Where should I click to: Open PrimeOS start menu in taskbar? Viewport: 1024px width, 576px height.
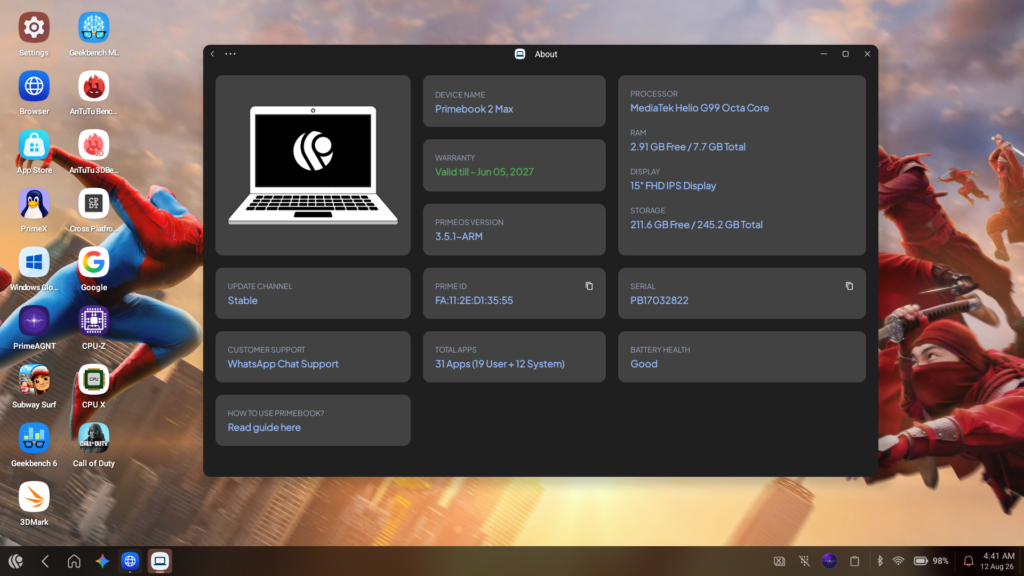click(16, 561)
